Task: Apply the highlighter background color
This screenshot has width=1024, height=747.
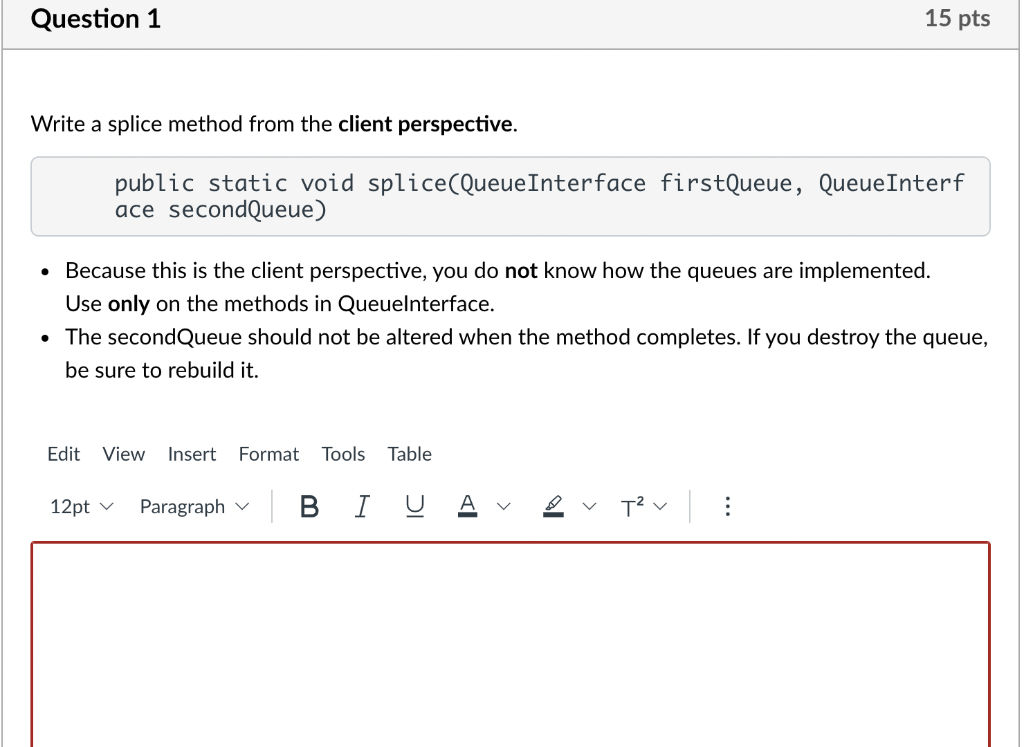Action: tap(554, 506)
